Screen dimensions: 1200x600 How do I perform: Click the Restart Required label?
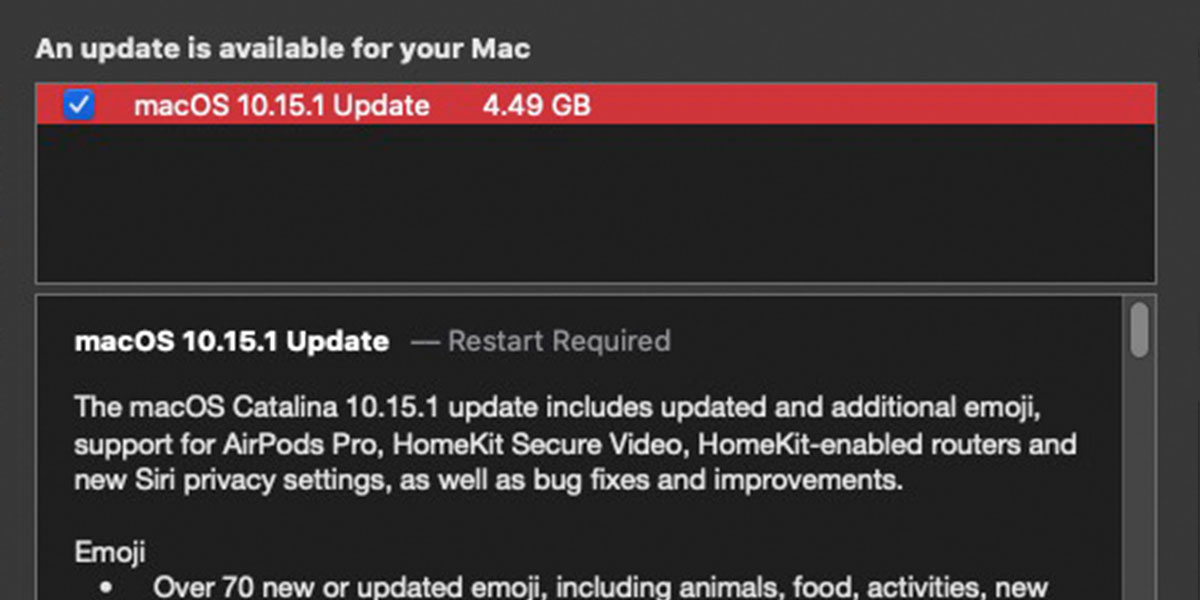pos(559,341)
